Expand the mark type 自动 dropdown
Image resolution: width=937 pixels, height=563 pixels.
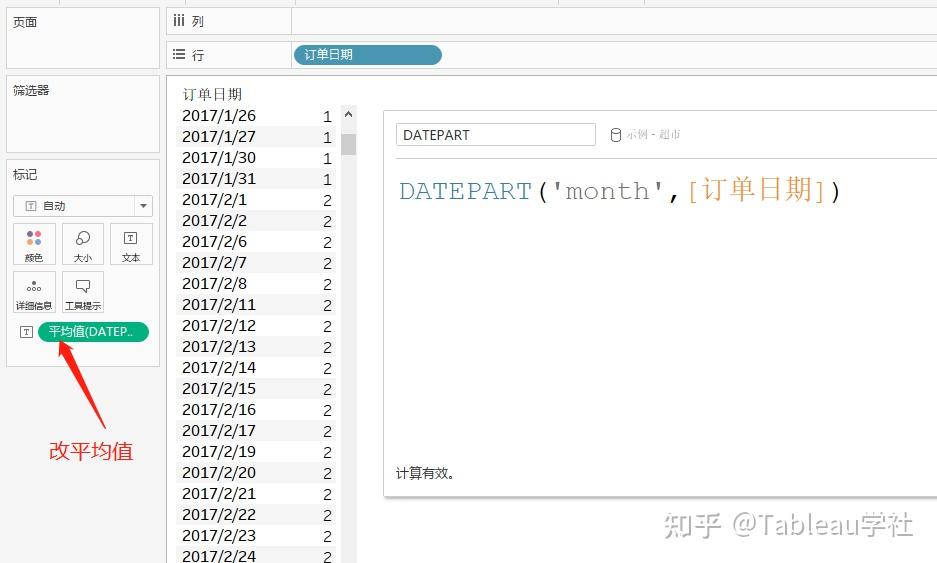(143, 206)
